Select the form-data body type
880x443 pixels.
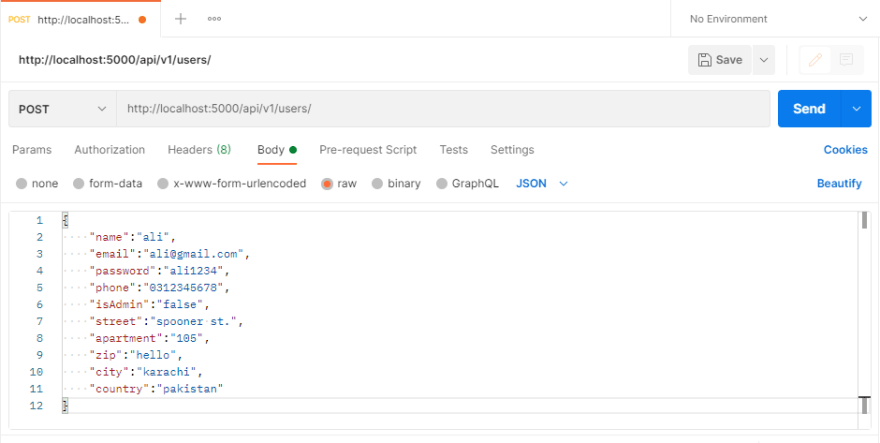point(108,184)
